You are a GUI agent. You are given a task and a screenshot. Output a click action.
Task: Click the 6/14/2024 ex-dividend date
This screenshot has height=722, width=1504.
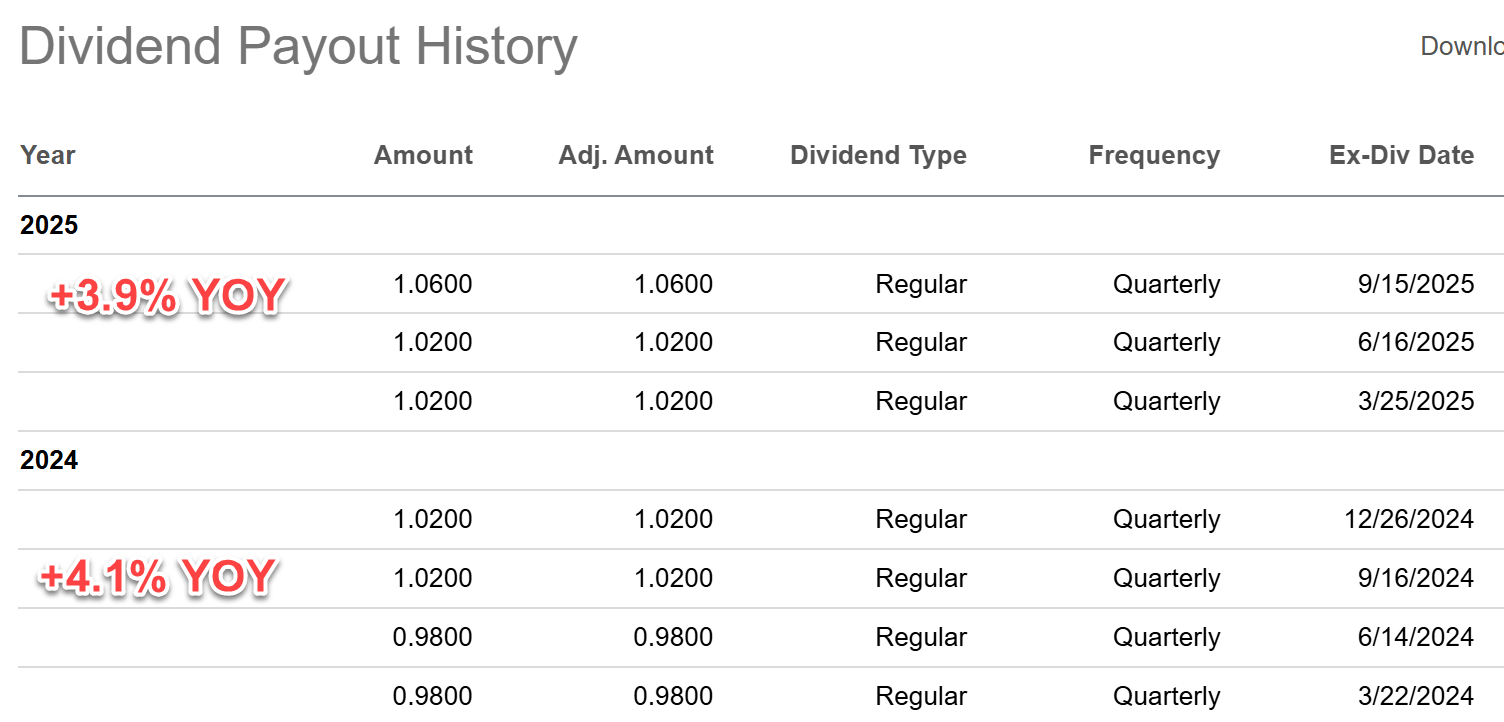pos(1415,637)
